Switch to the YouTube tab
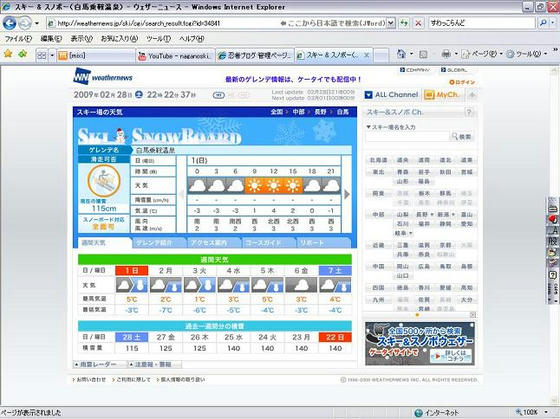 [175, 56]
